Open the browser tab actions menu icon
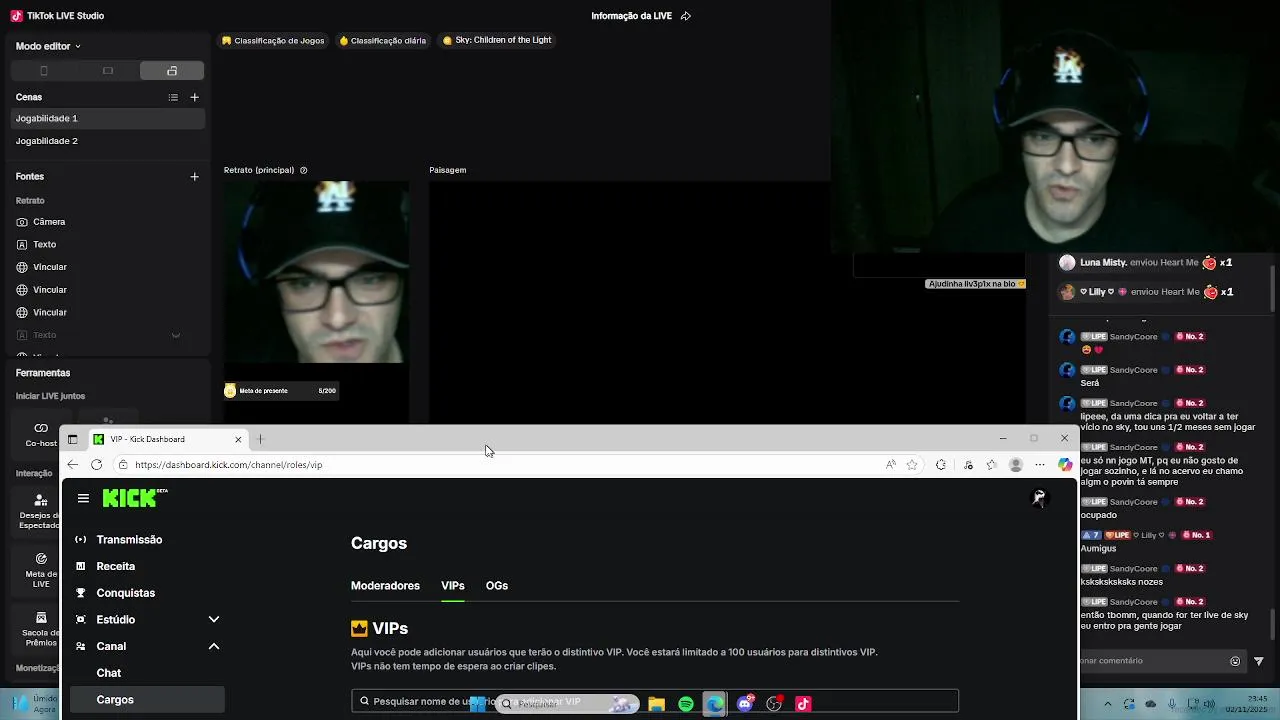This screenshot has width=1280, height=720. pos(72,439)
